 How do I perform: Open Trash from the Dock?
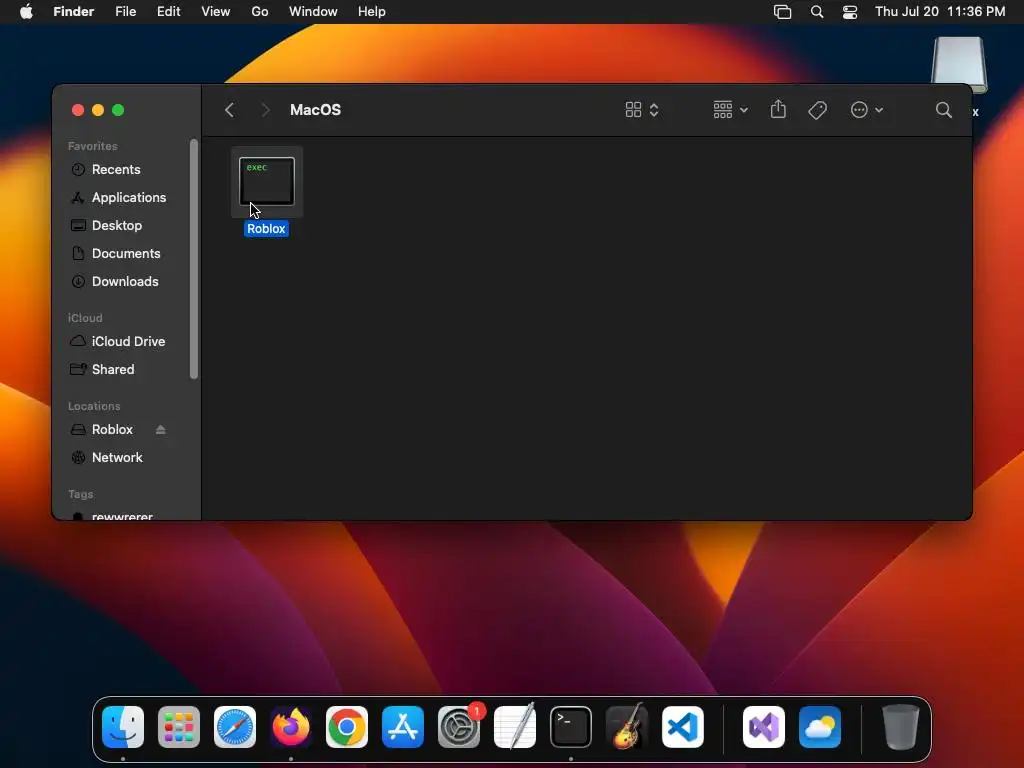pyautogui.click(x=901, y=727)
